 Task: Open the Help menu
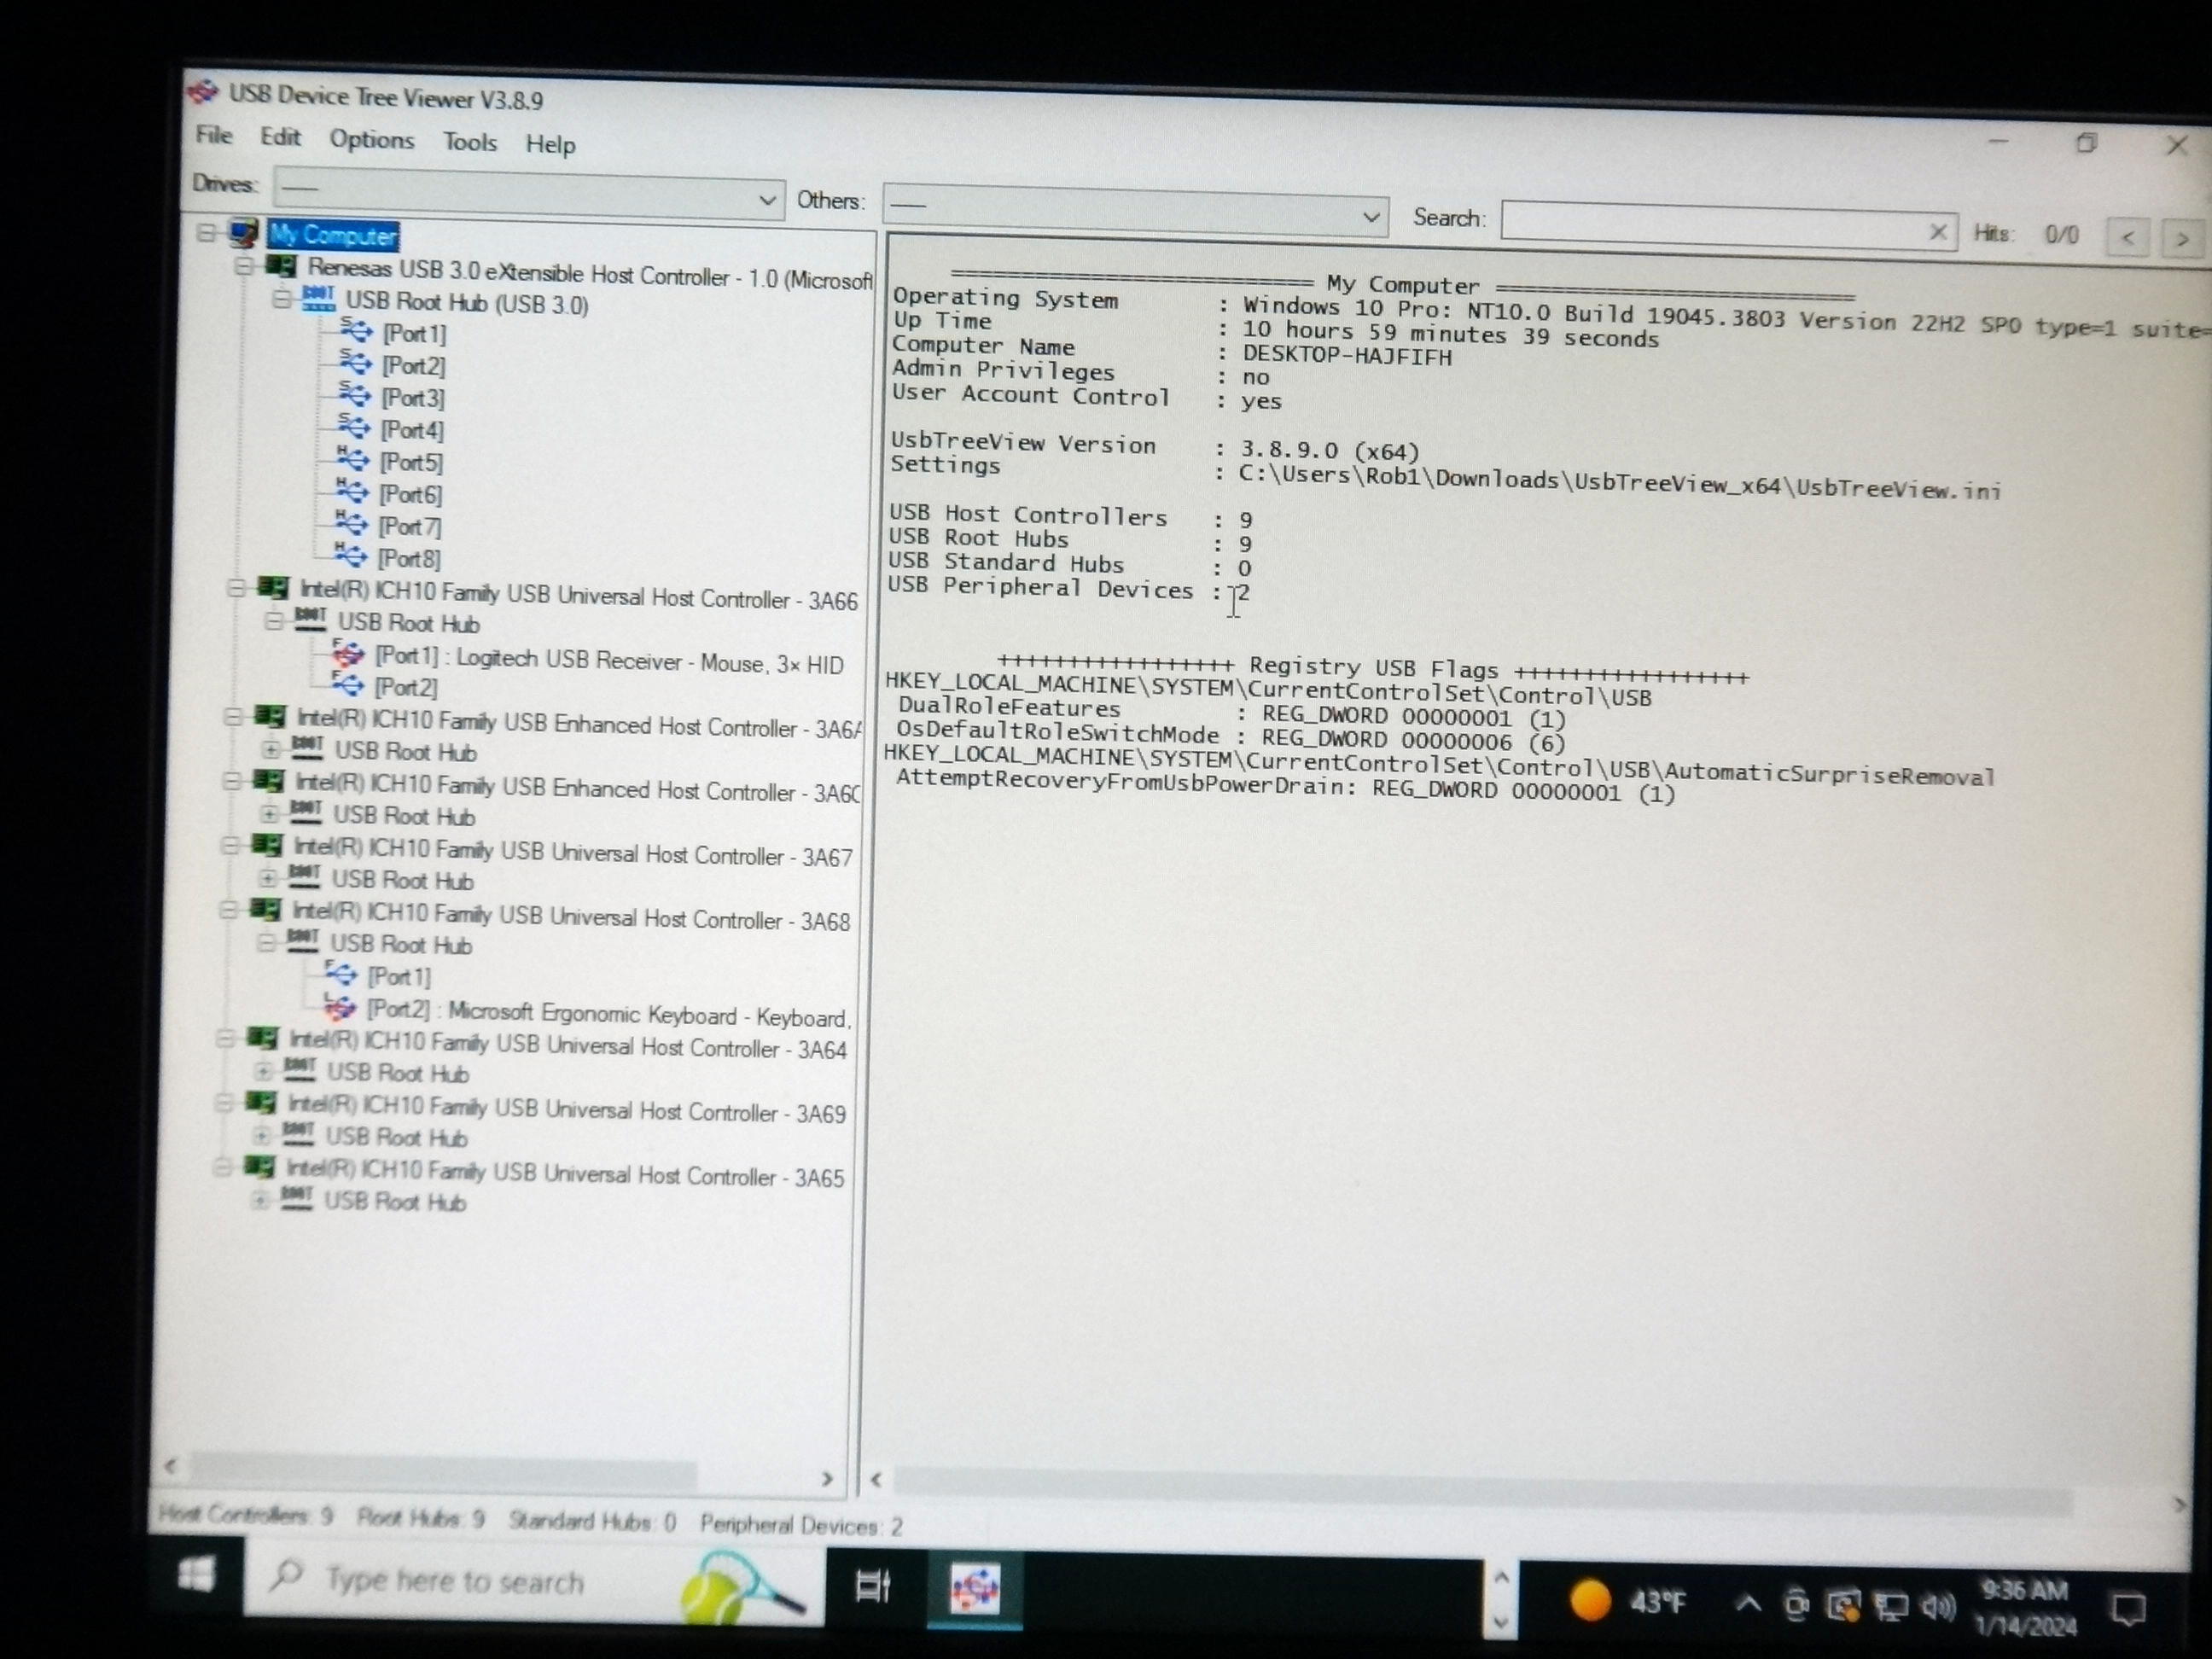[x=551, y=145]
